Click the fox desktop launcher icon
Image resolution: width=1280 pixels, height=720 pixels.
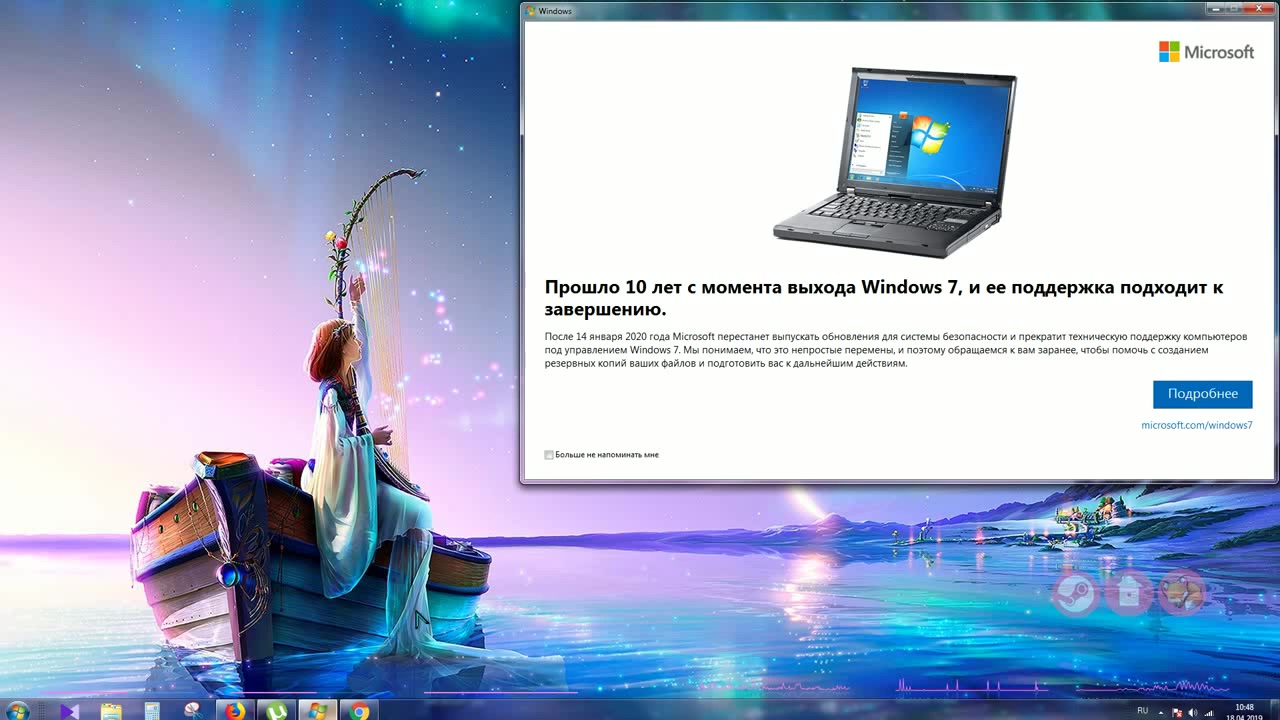coord(1182,593)
